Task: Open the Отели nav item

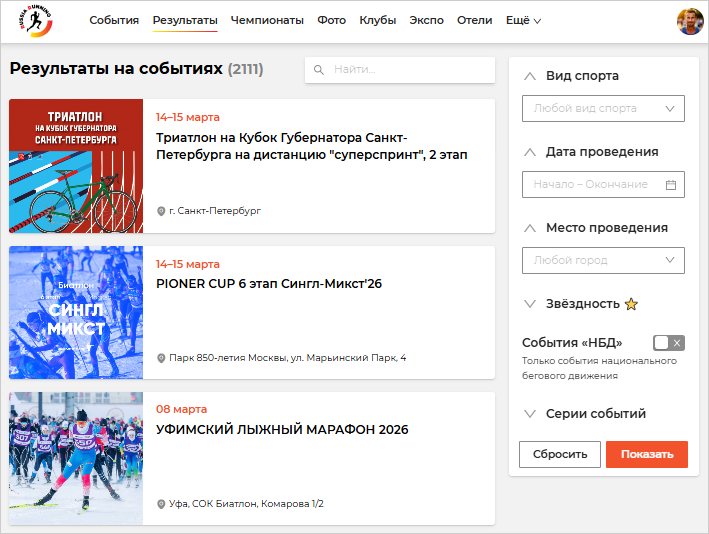Action: pyautogui.click(x=474, y=20)
